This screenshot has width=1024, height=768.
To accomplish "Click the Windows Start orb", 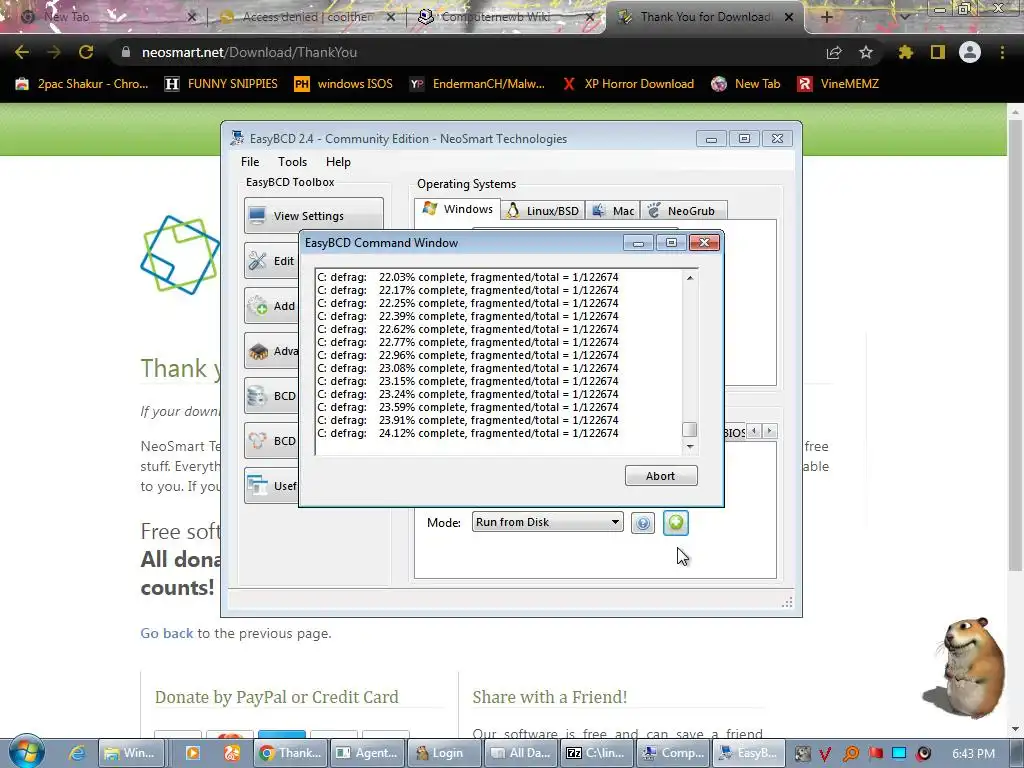I will point(27,752).
